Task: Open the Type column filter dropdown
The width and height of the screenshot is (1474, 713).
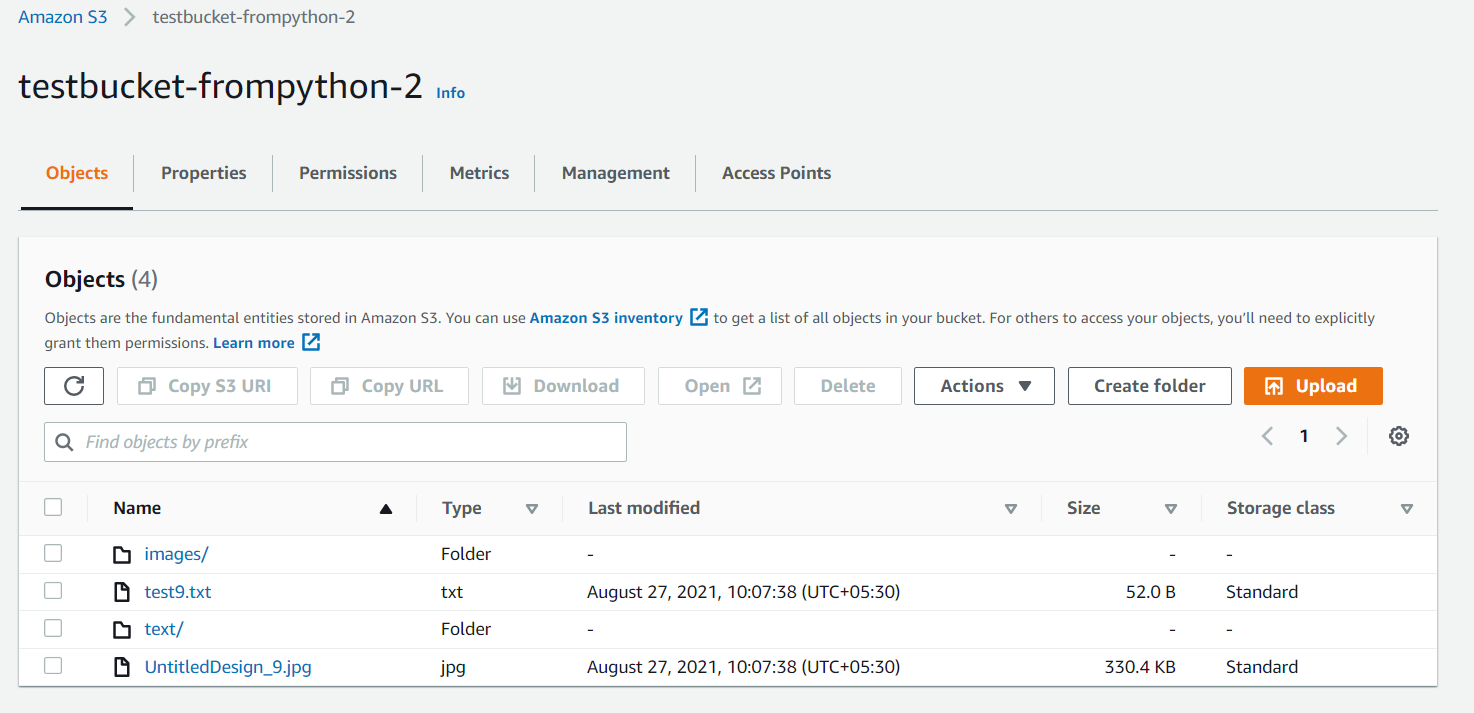Action: click(532, 508)
